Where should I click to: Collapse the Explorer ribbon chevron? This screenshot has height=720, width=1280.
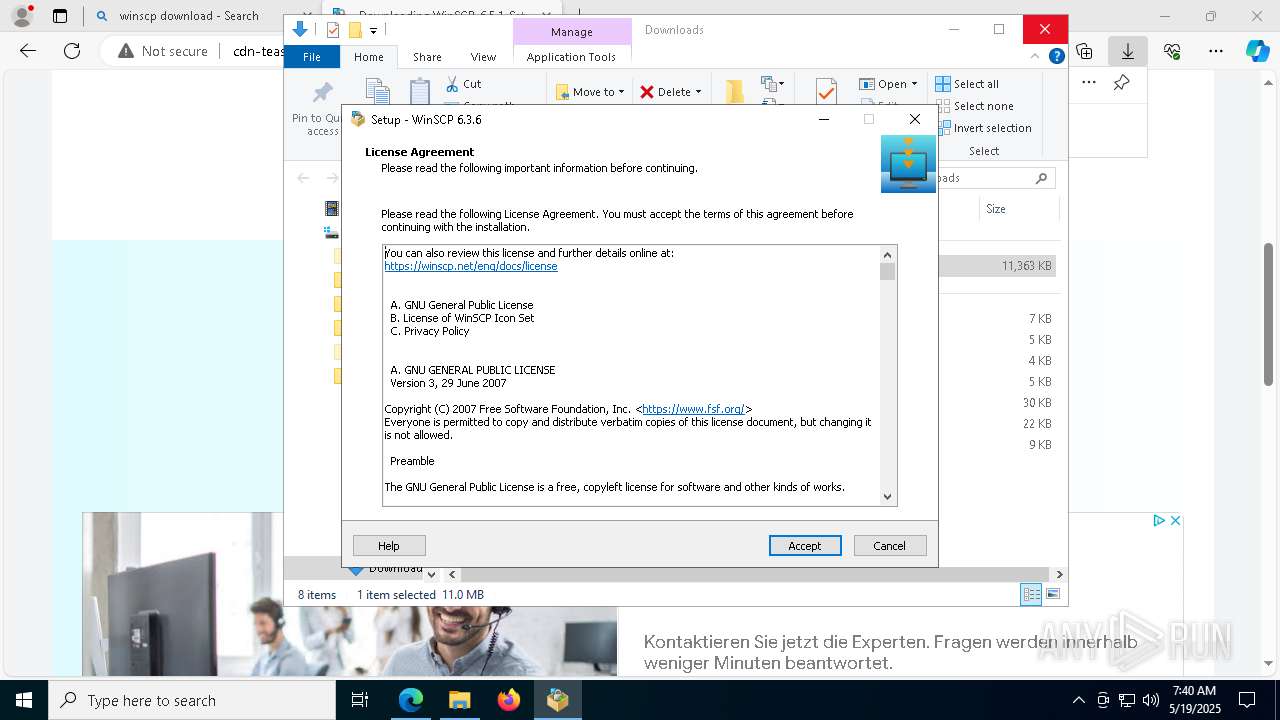[x=1035, y=56]
